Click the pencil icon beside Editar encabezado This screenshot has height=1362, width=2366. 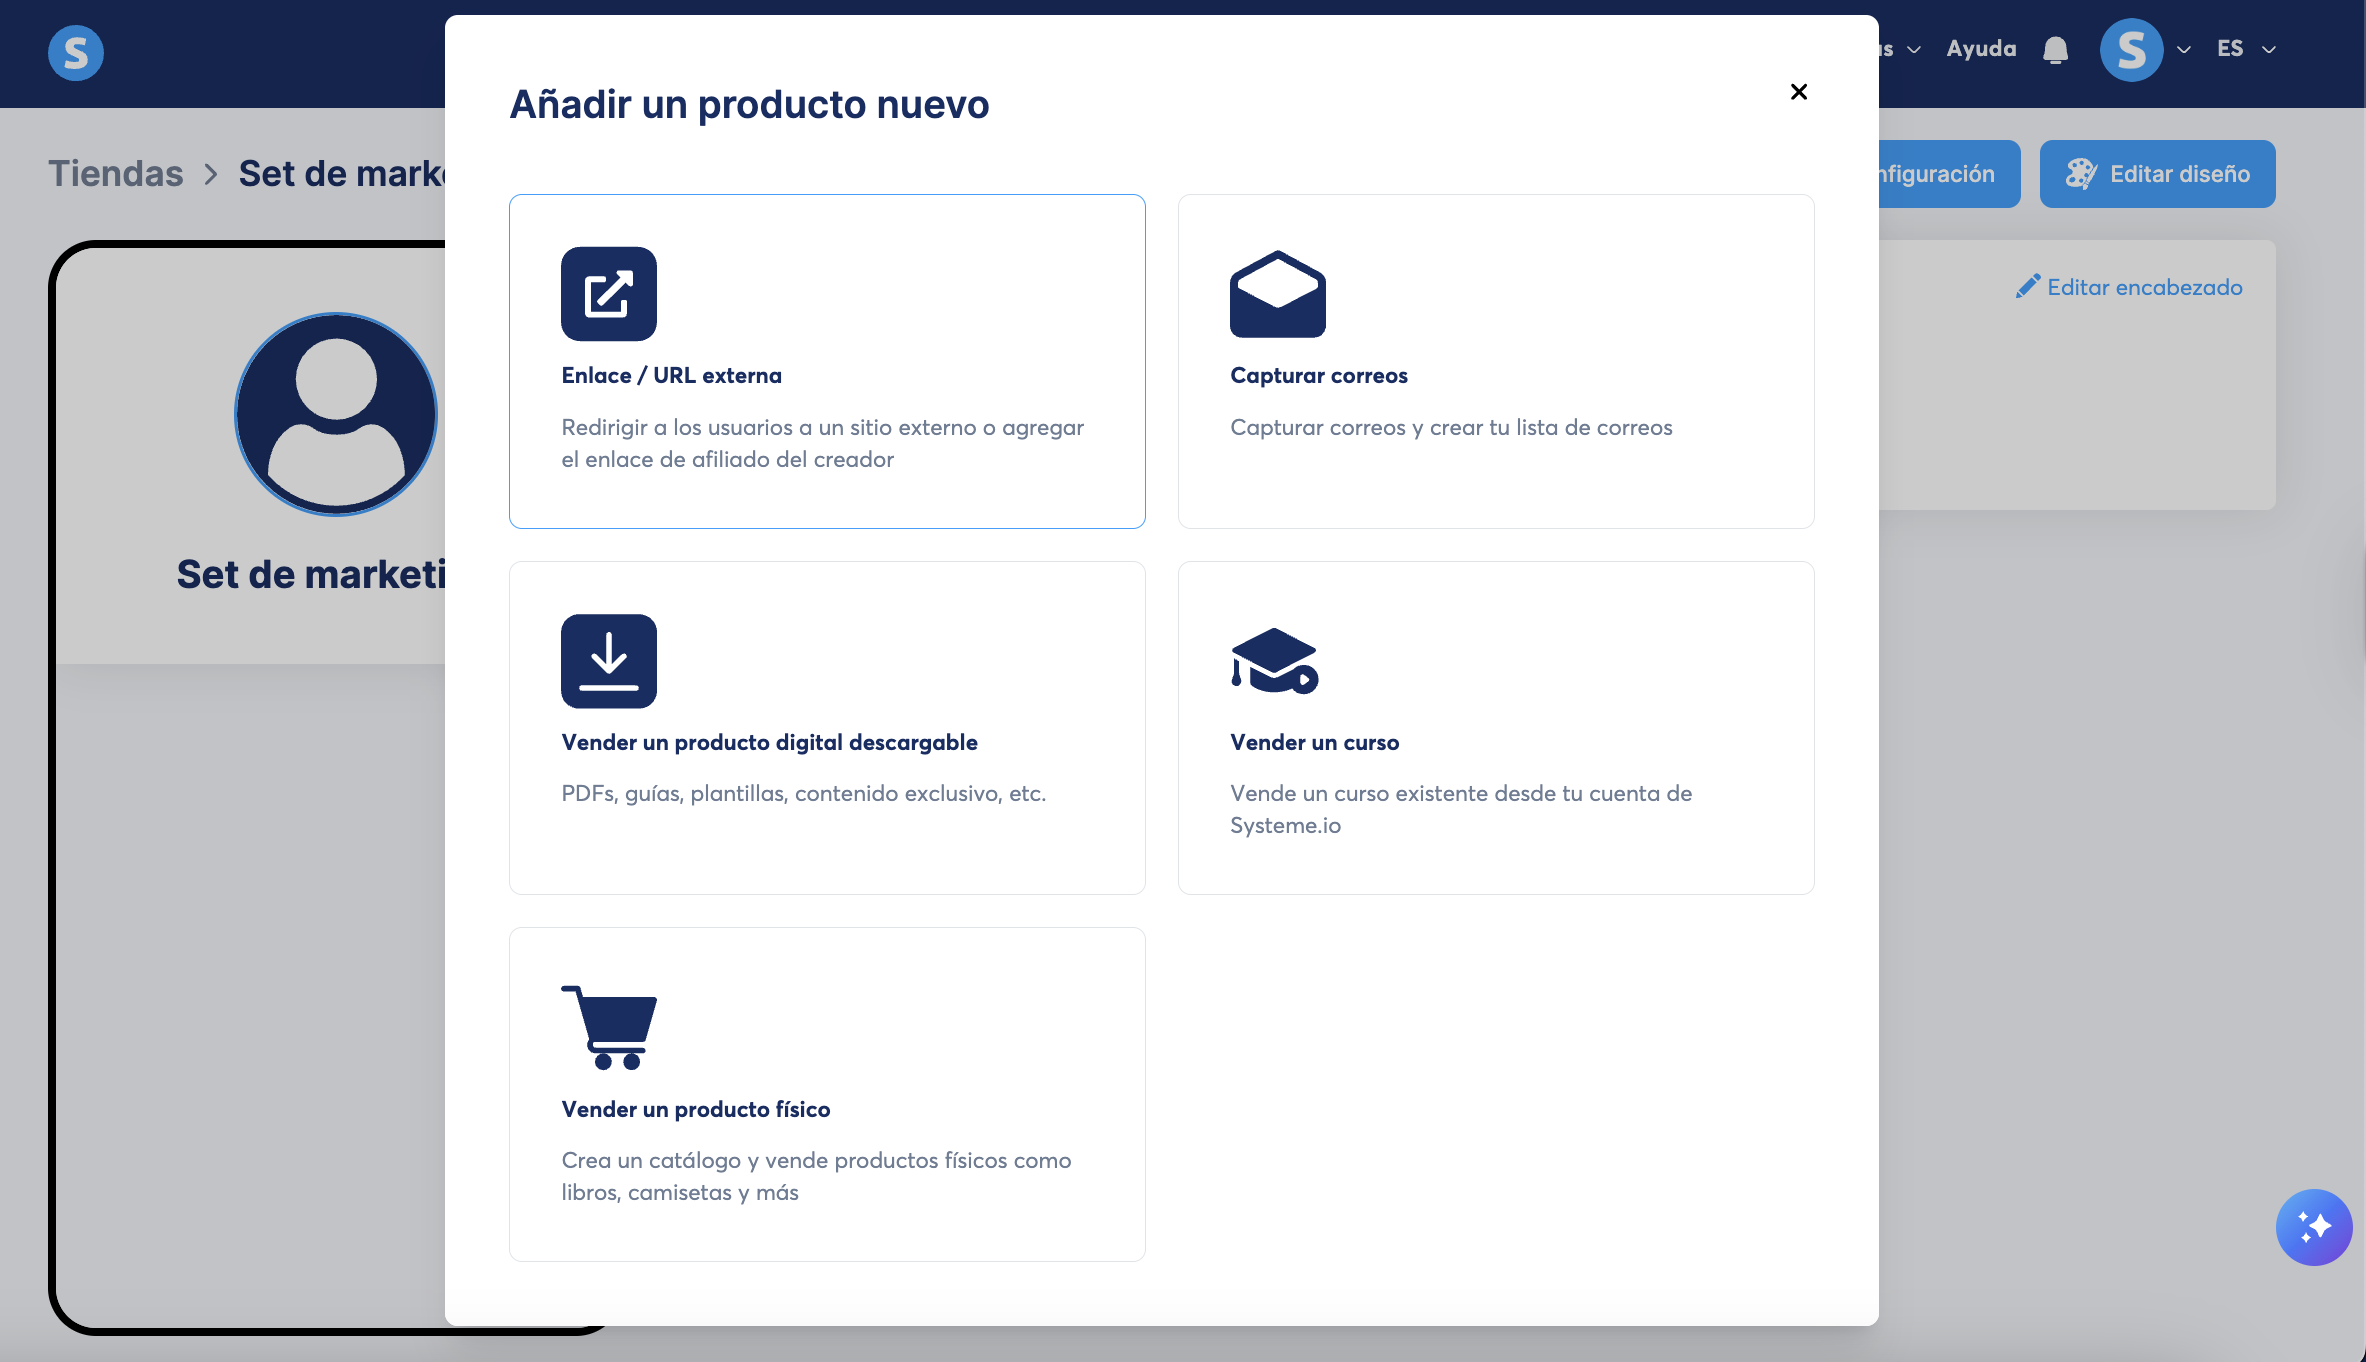2027,287
